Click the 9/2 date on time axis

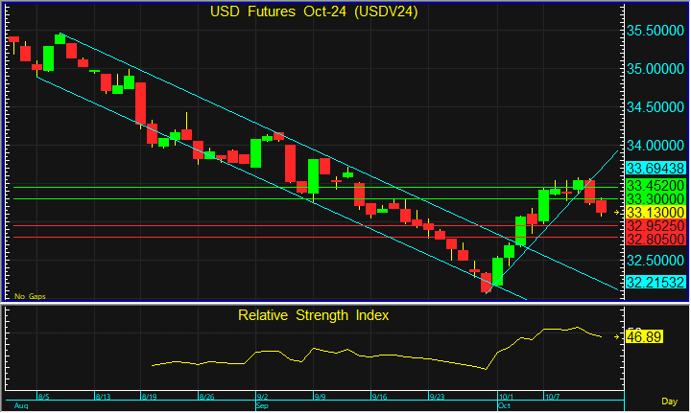coord(262,396)
